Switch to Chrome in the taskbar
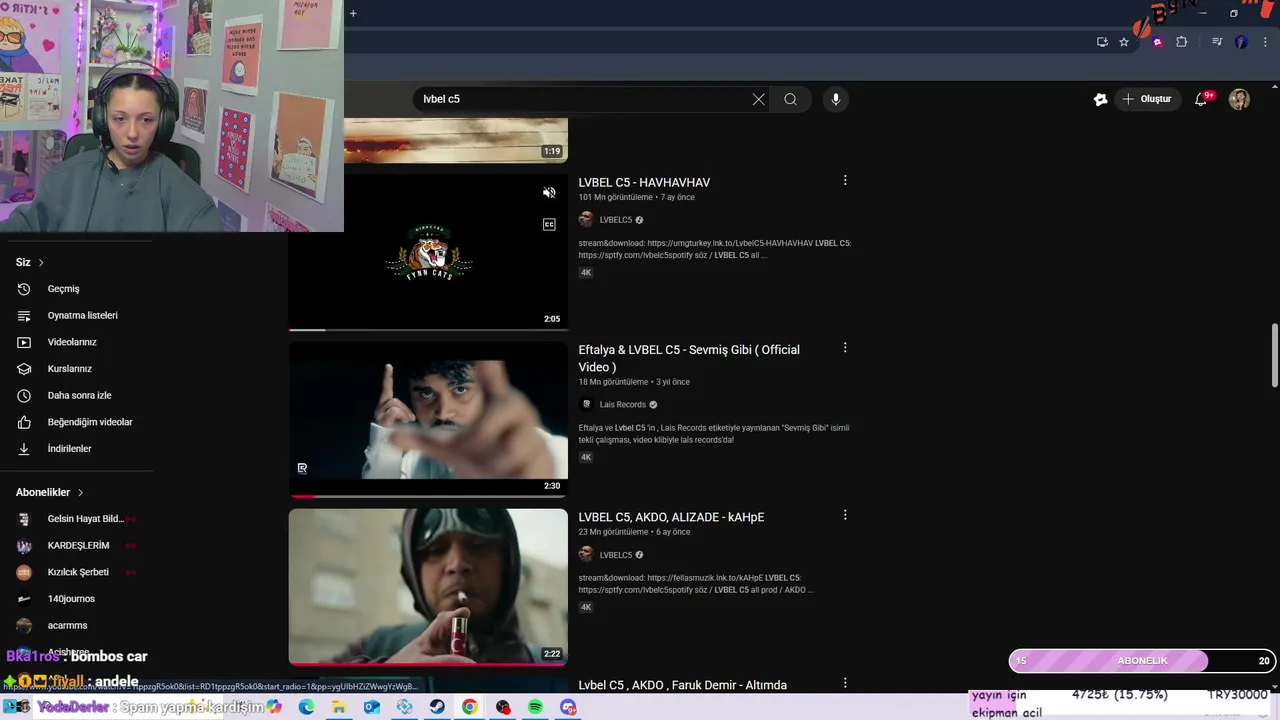This screenshot has height=720, width=1280. (469, 707)
